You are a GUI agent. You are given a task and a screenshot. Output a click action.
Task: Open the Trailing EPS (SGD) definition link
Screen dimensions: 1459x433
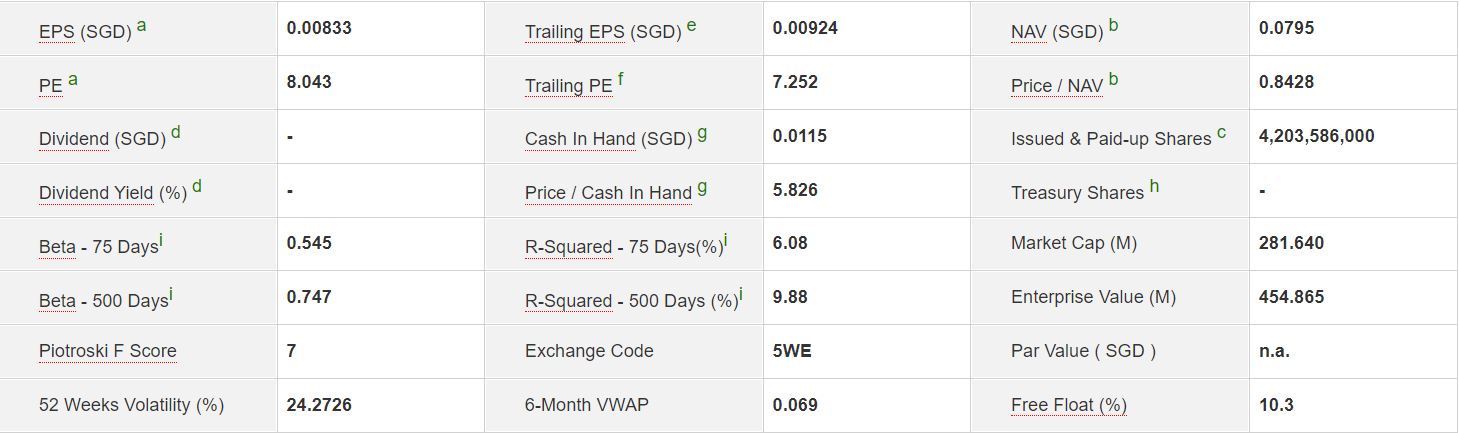coord(601,32)
